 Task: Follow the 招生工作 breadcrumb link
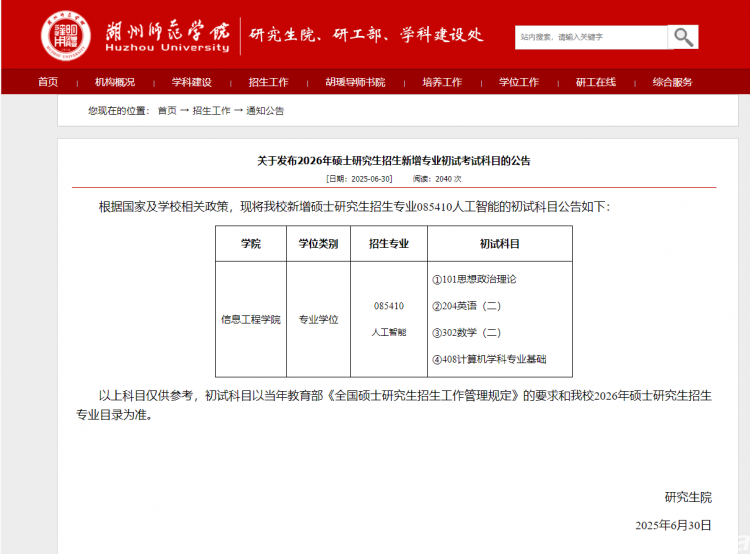tap(211, 111)
